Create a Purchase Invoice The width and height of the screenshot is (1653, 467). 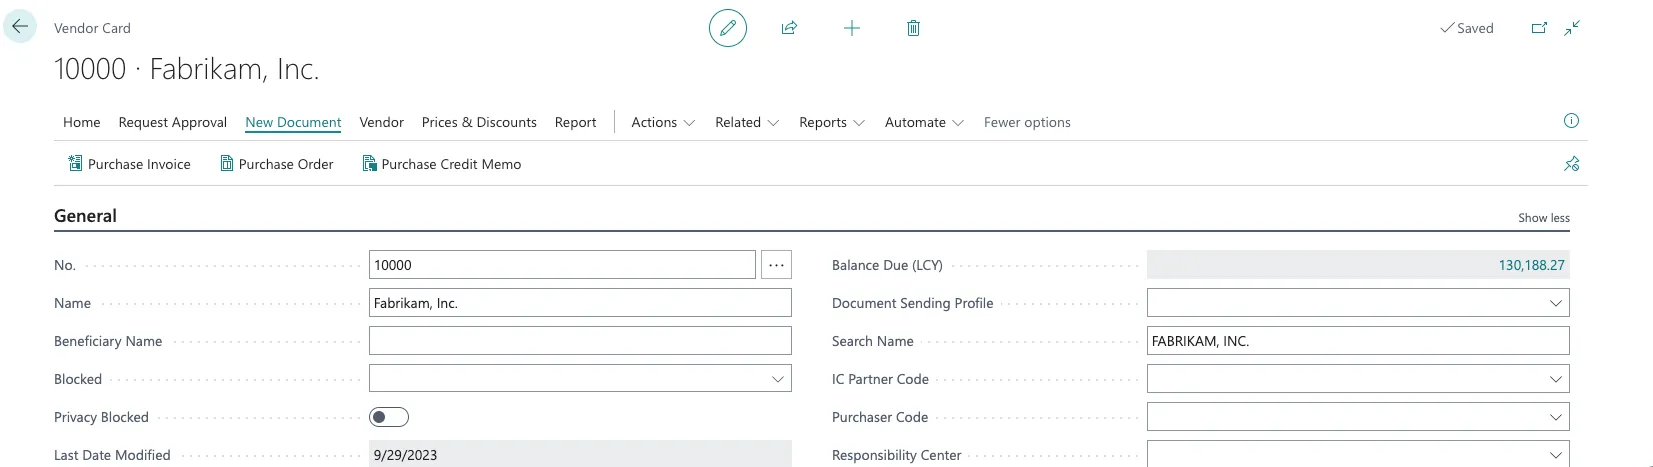tap(129, 164)
